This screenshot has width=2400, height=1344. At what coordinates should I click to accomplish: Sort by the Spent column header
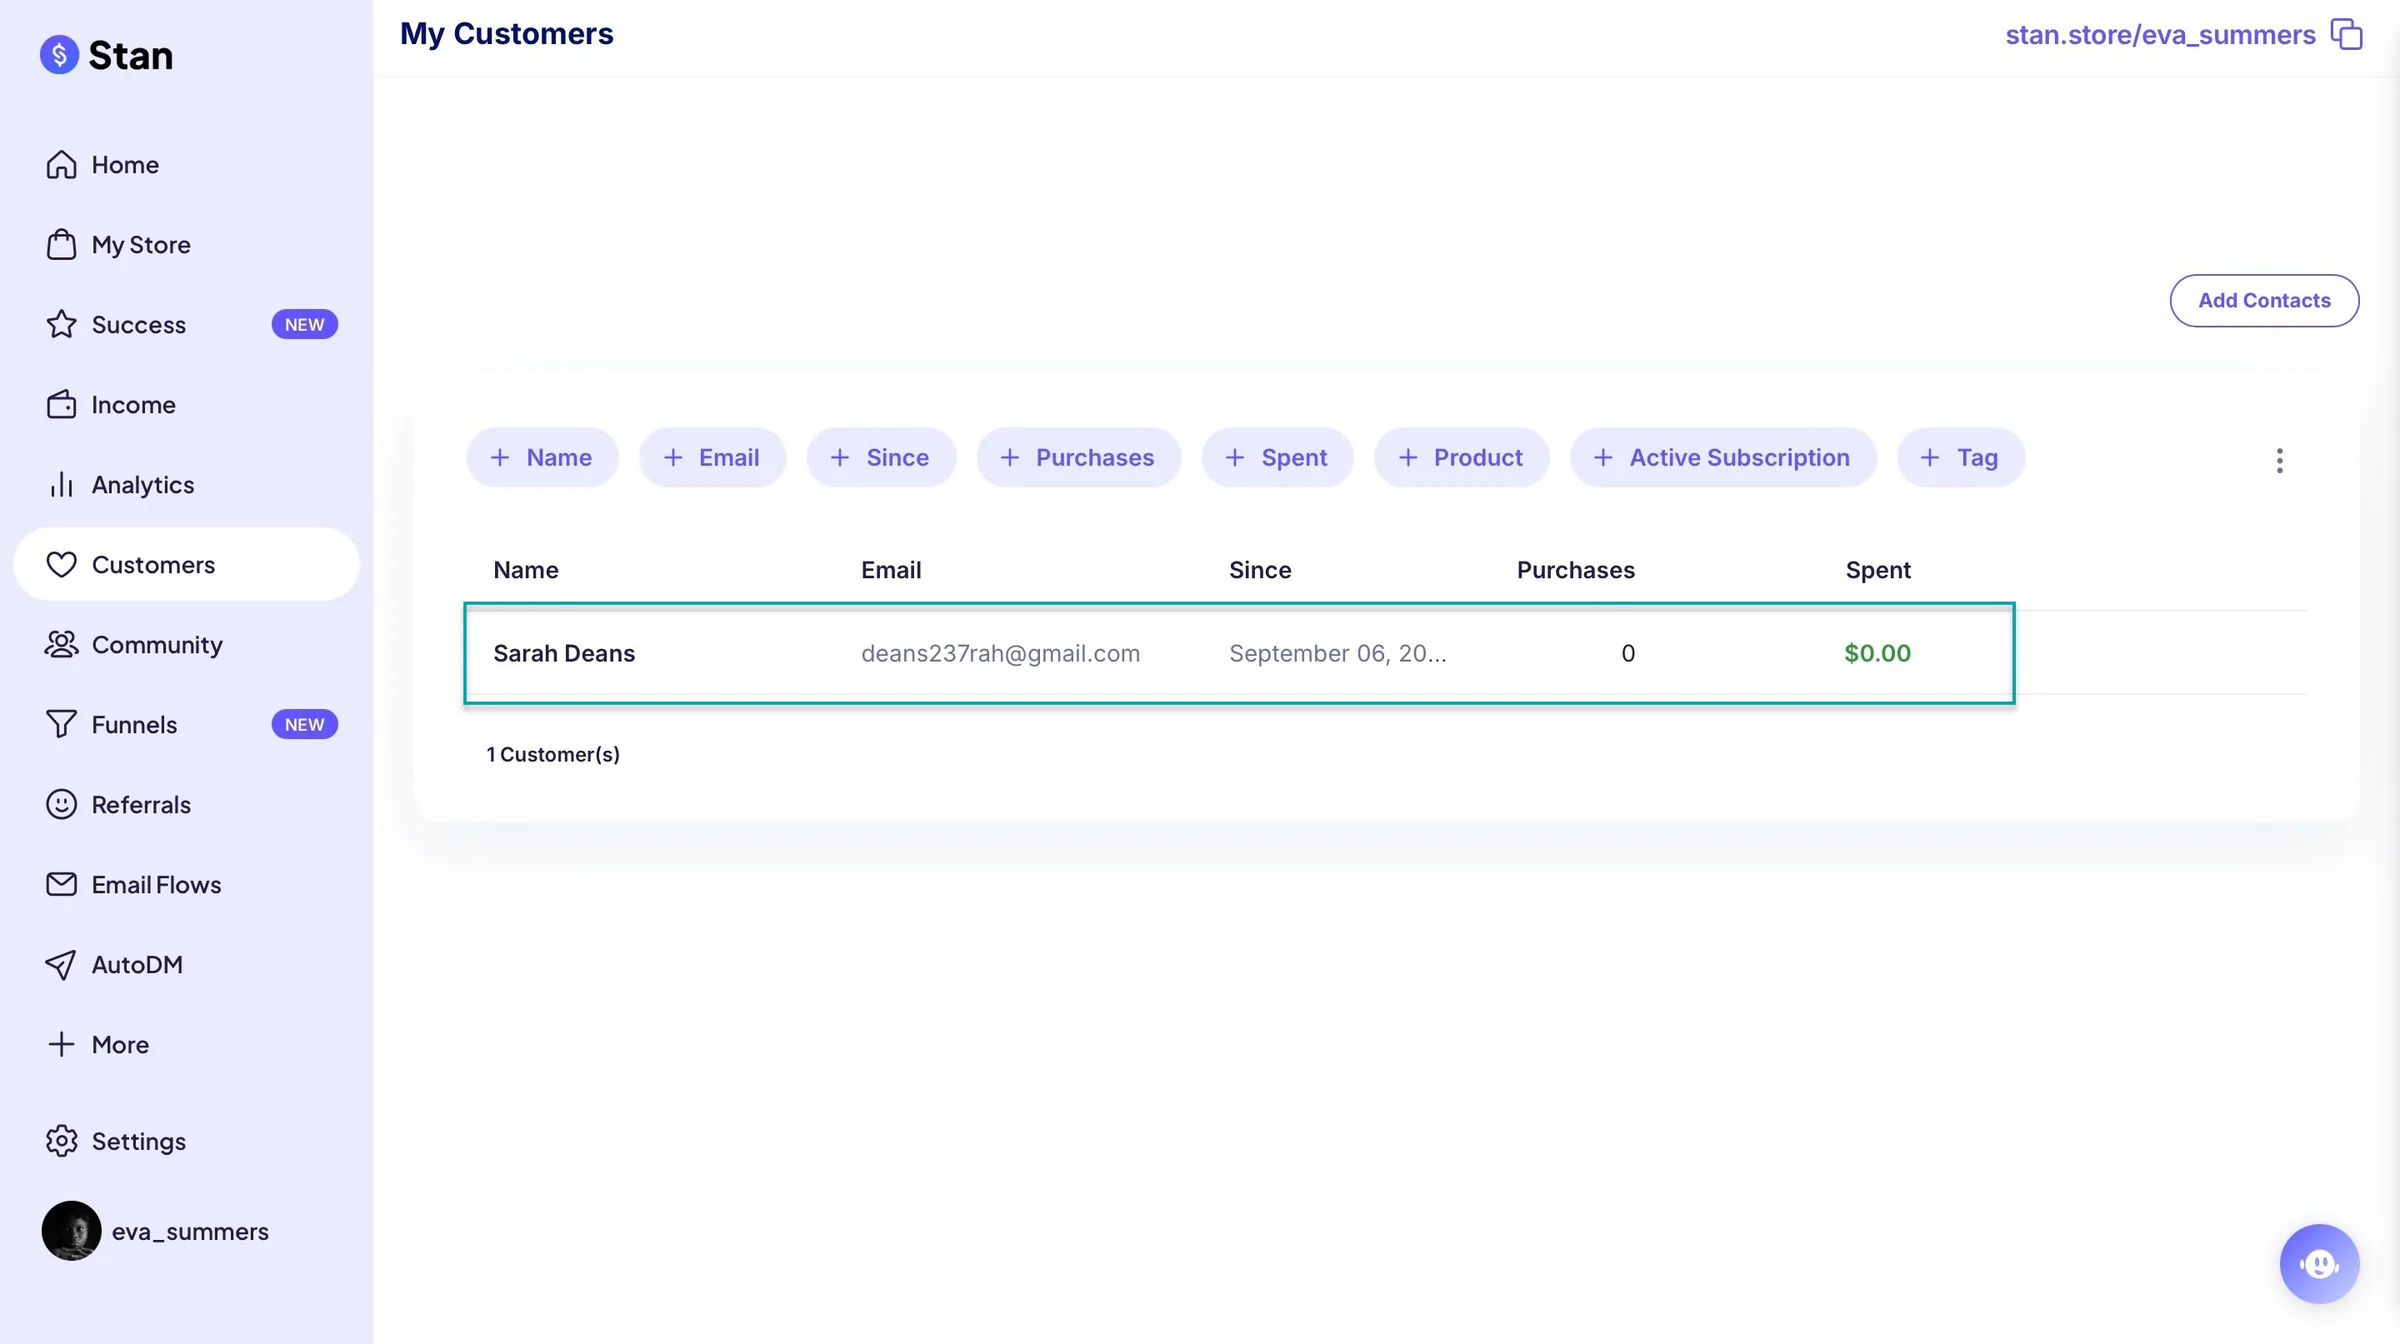tap(1877, 570)
